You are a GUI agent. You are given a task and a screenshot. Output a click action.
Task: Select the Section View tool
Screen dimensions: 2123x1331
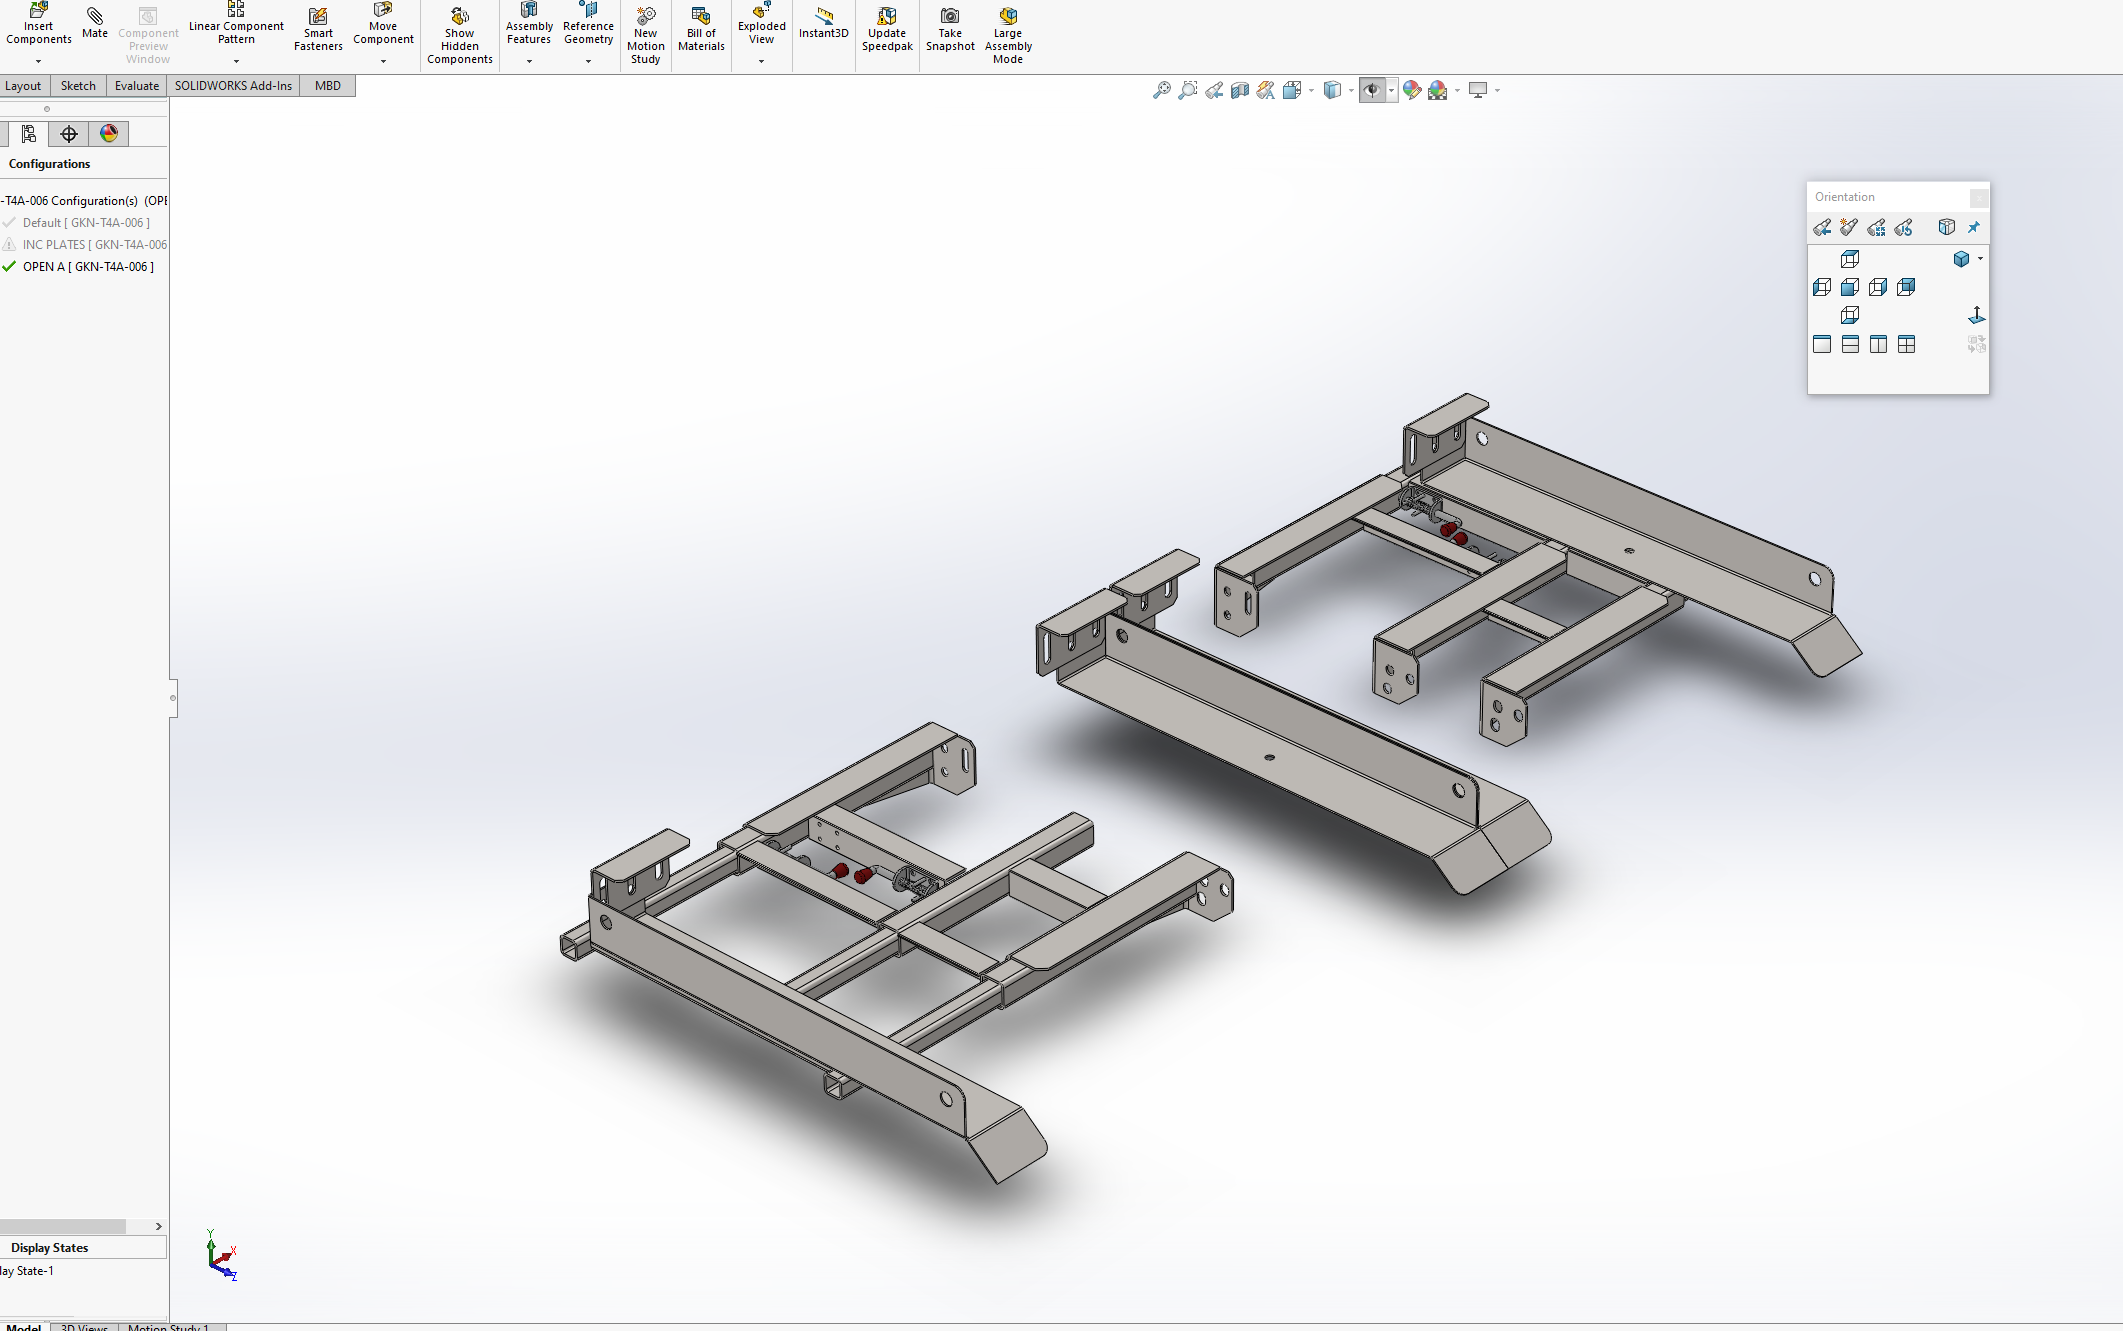pyautogui.click(x=1240, y=90)
